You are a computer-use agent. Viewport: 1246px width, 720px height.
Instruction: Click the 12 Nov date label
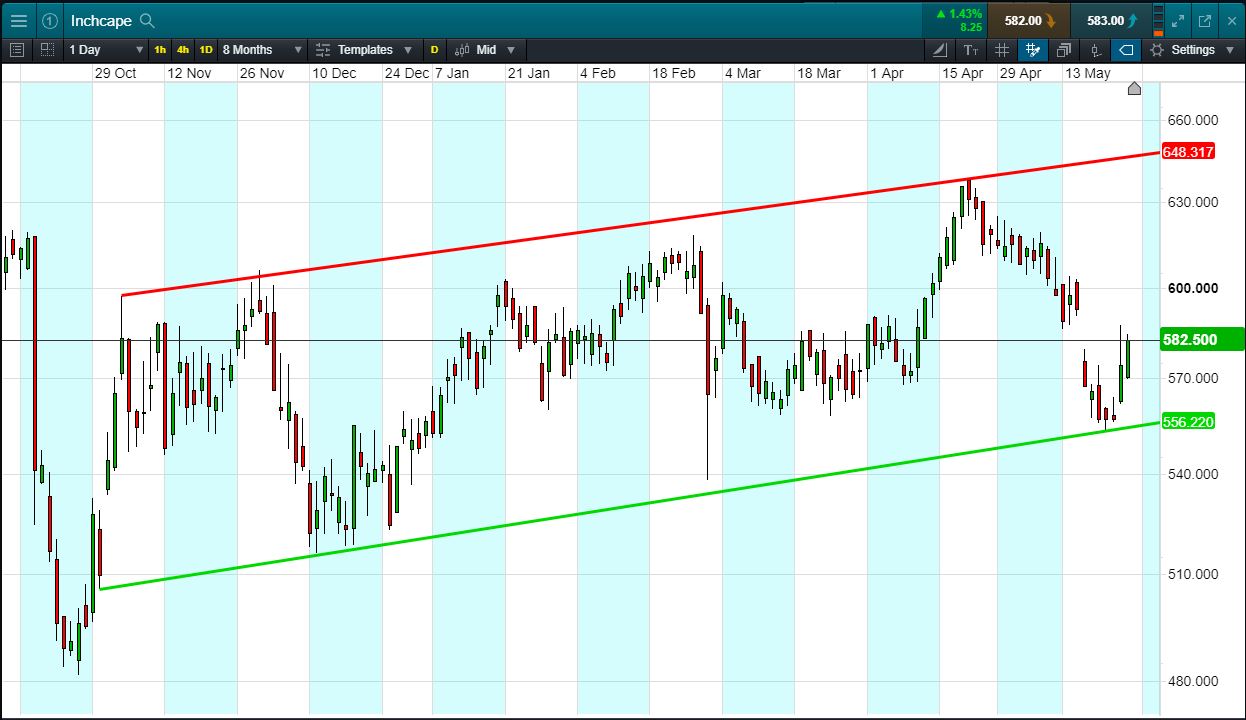[189, 73]
